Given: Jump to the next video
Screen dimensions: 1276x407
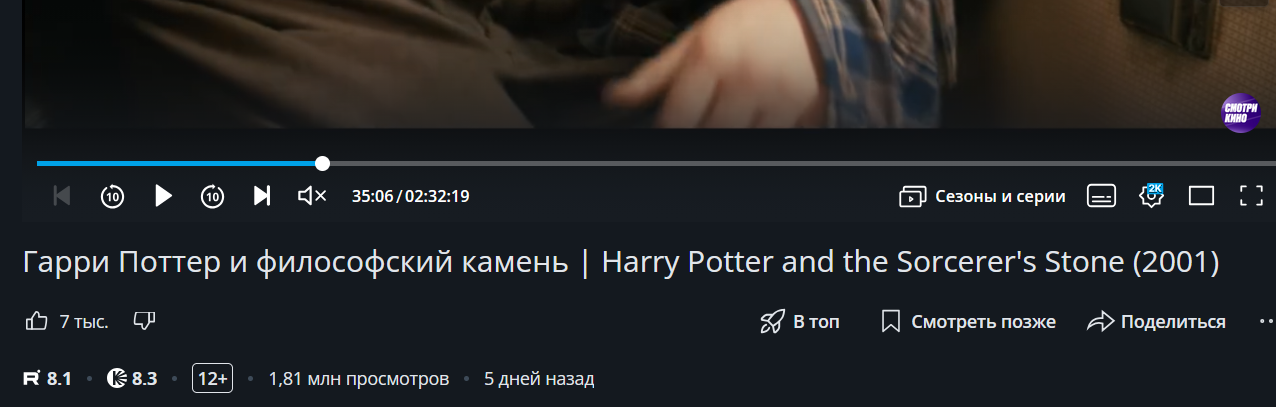Looking at the screenshot, I should coord(262,196).
